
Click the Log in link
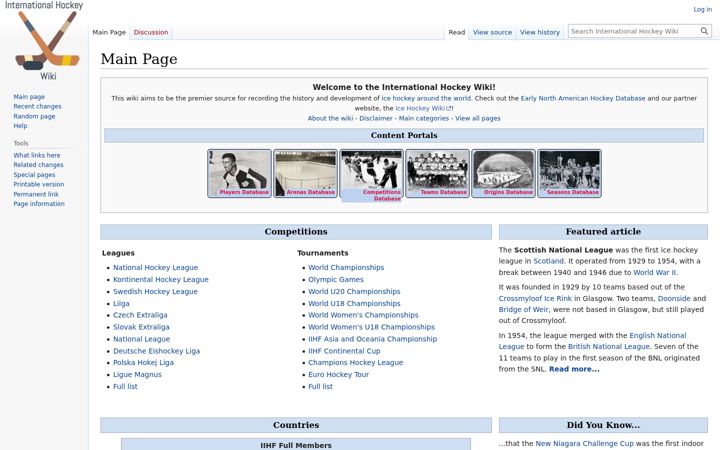(703, 9)
